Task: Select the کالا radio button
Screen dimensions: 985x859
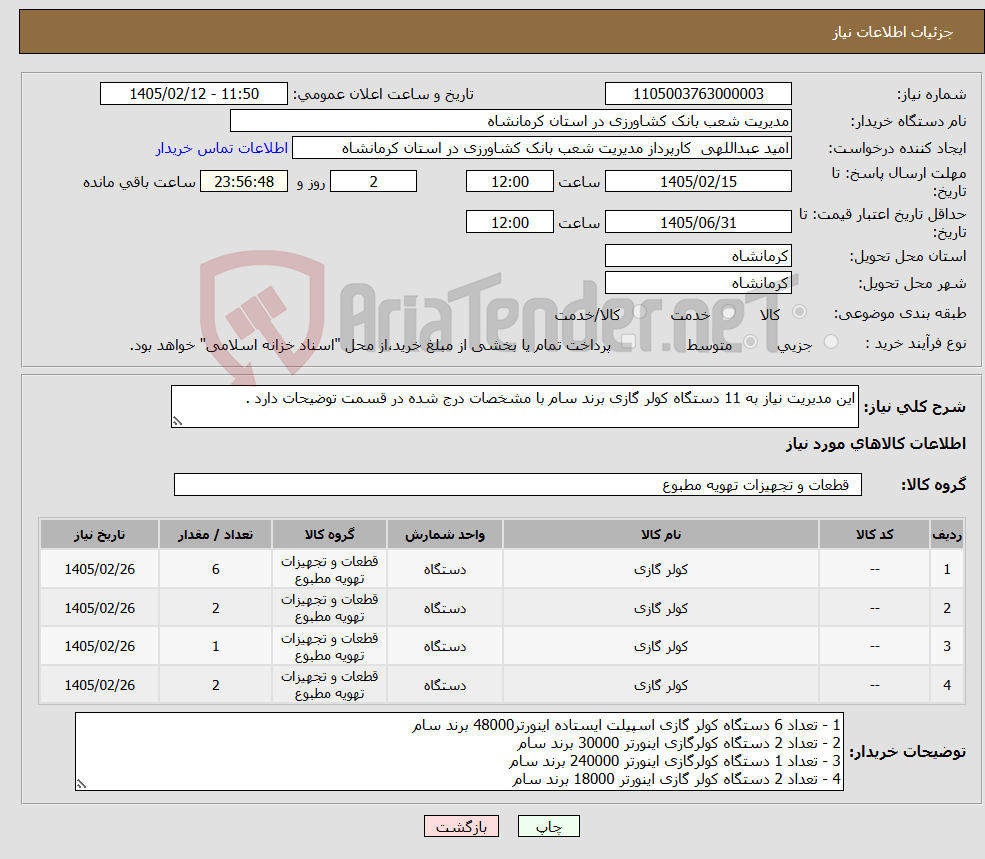Action: (800, 312)
